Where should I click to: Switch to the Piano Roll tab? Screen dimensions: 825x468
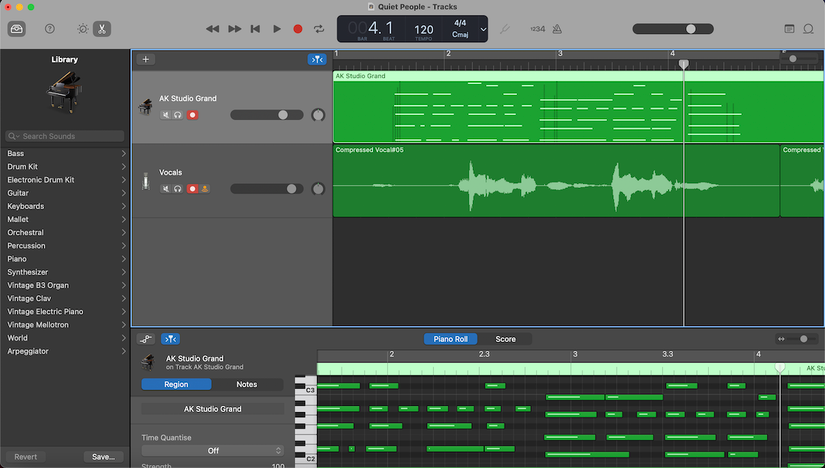tap(450, 339)
